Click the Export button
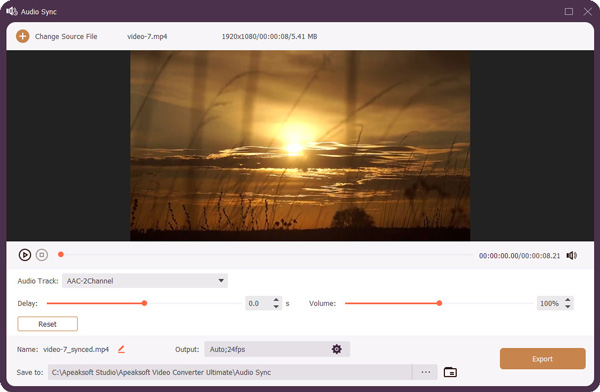600x392 pixels. 543,359
